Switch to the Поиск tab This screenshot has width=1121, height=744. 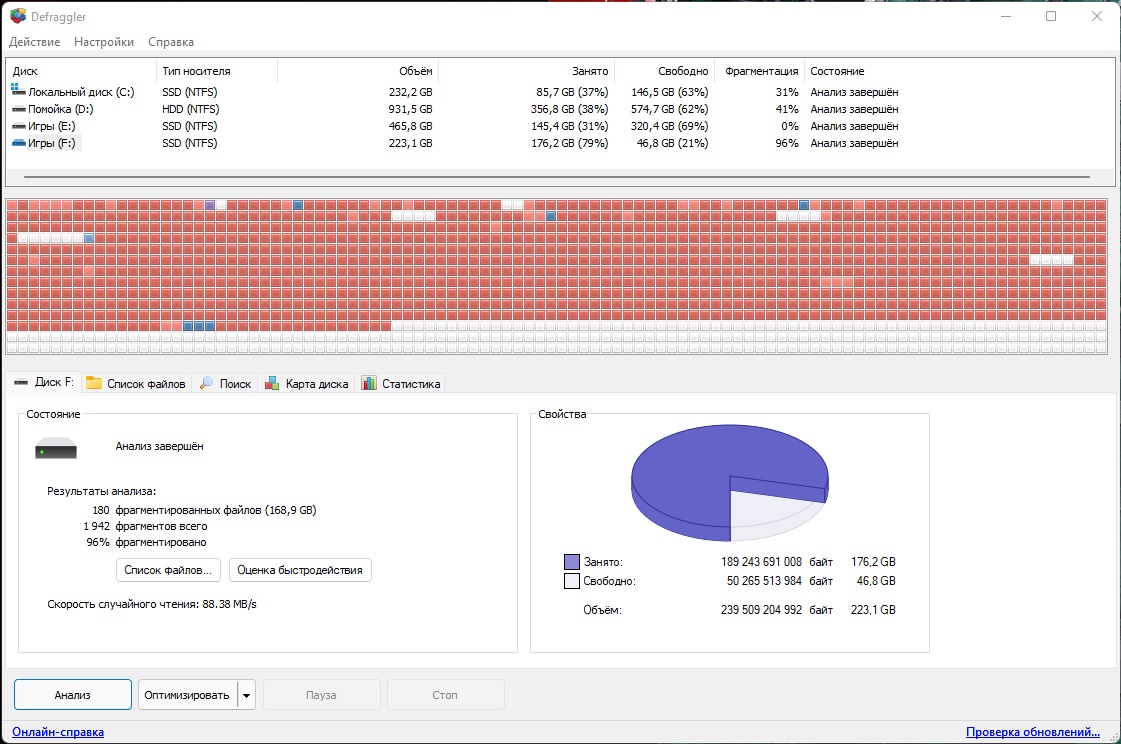point(225,384)
